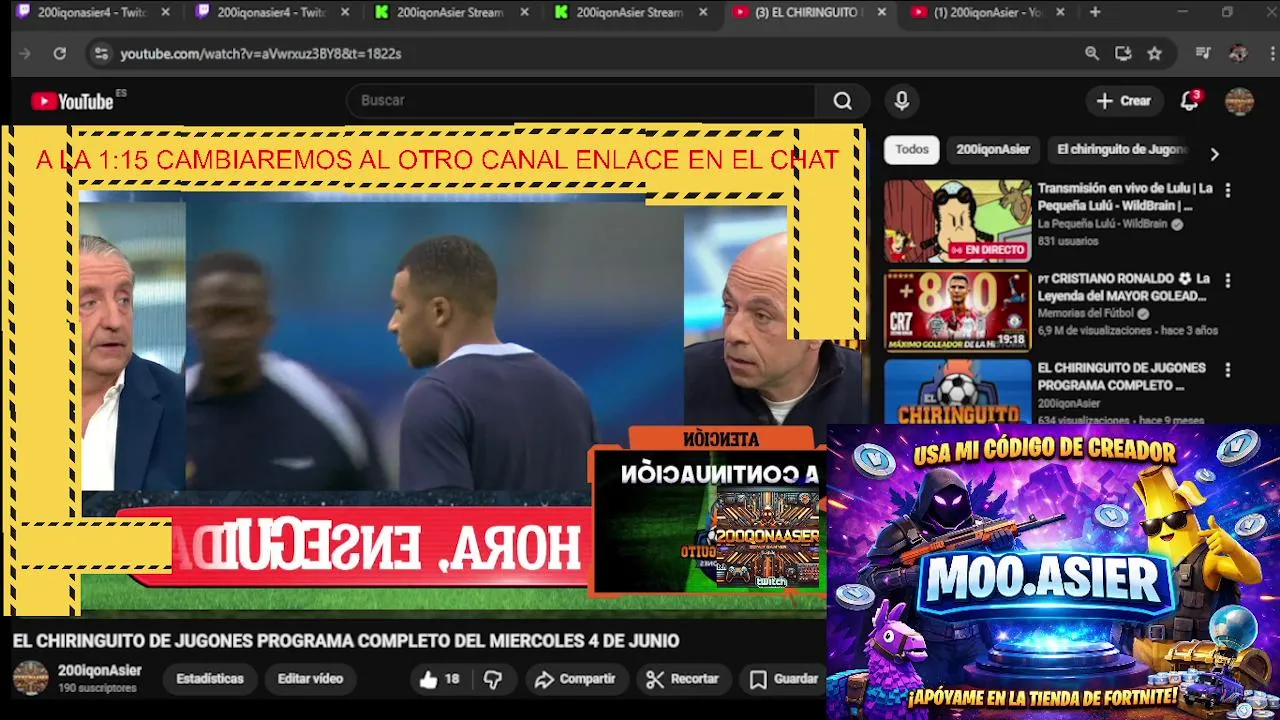Close the (3) EL CHIRINGUITO browser tab
1280x720 pixels.
(881, 13)
